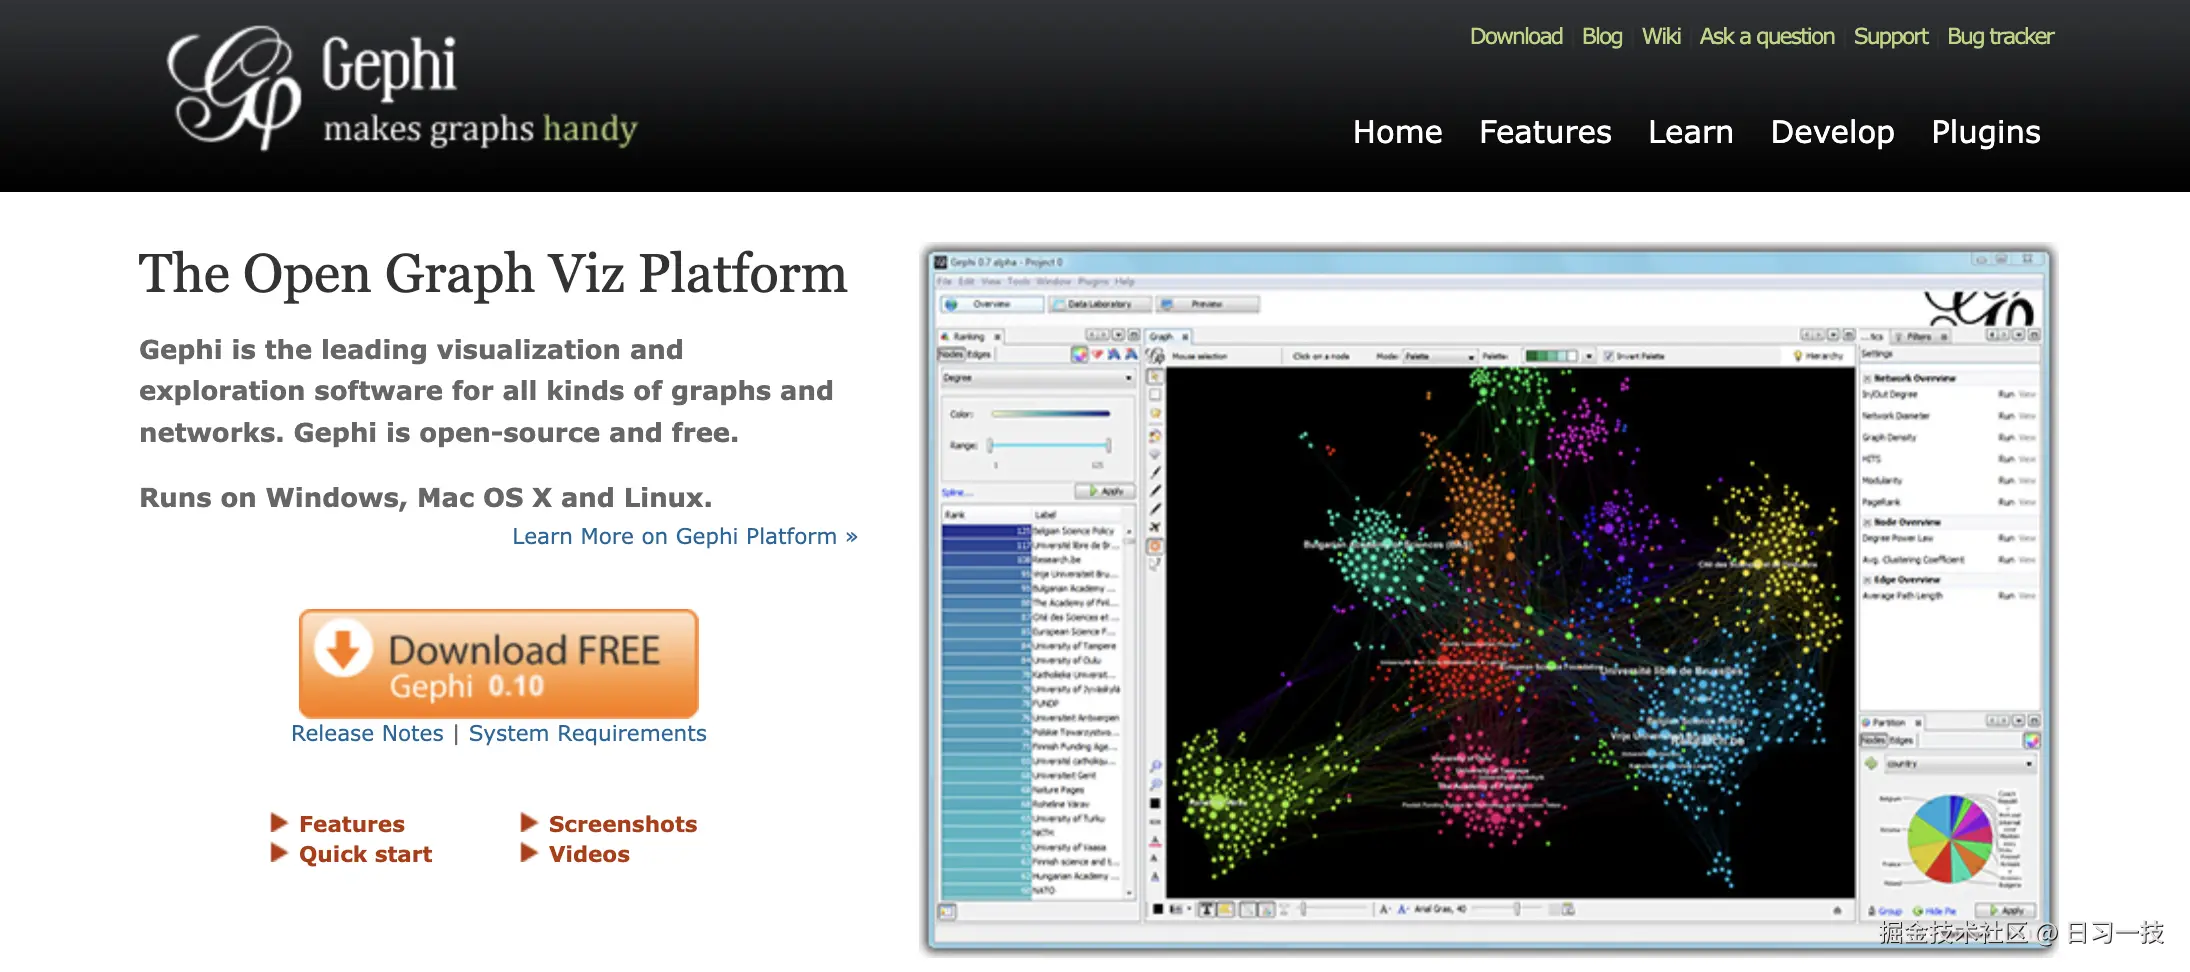Toggle Group in the Partition panel
This screenshot has width=2190, height=972.
click(x=1891, y=911)
